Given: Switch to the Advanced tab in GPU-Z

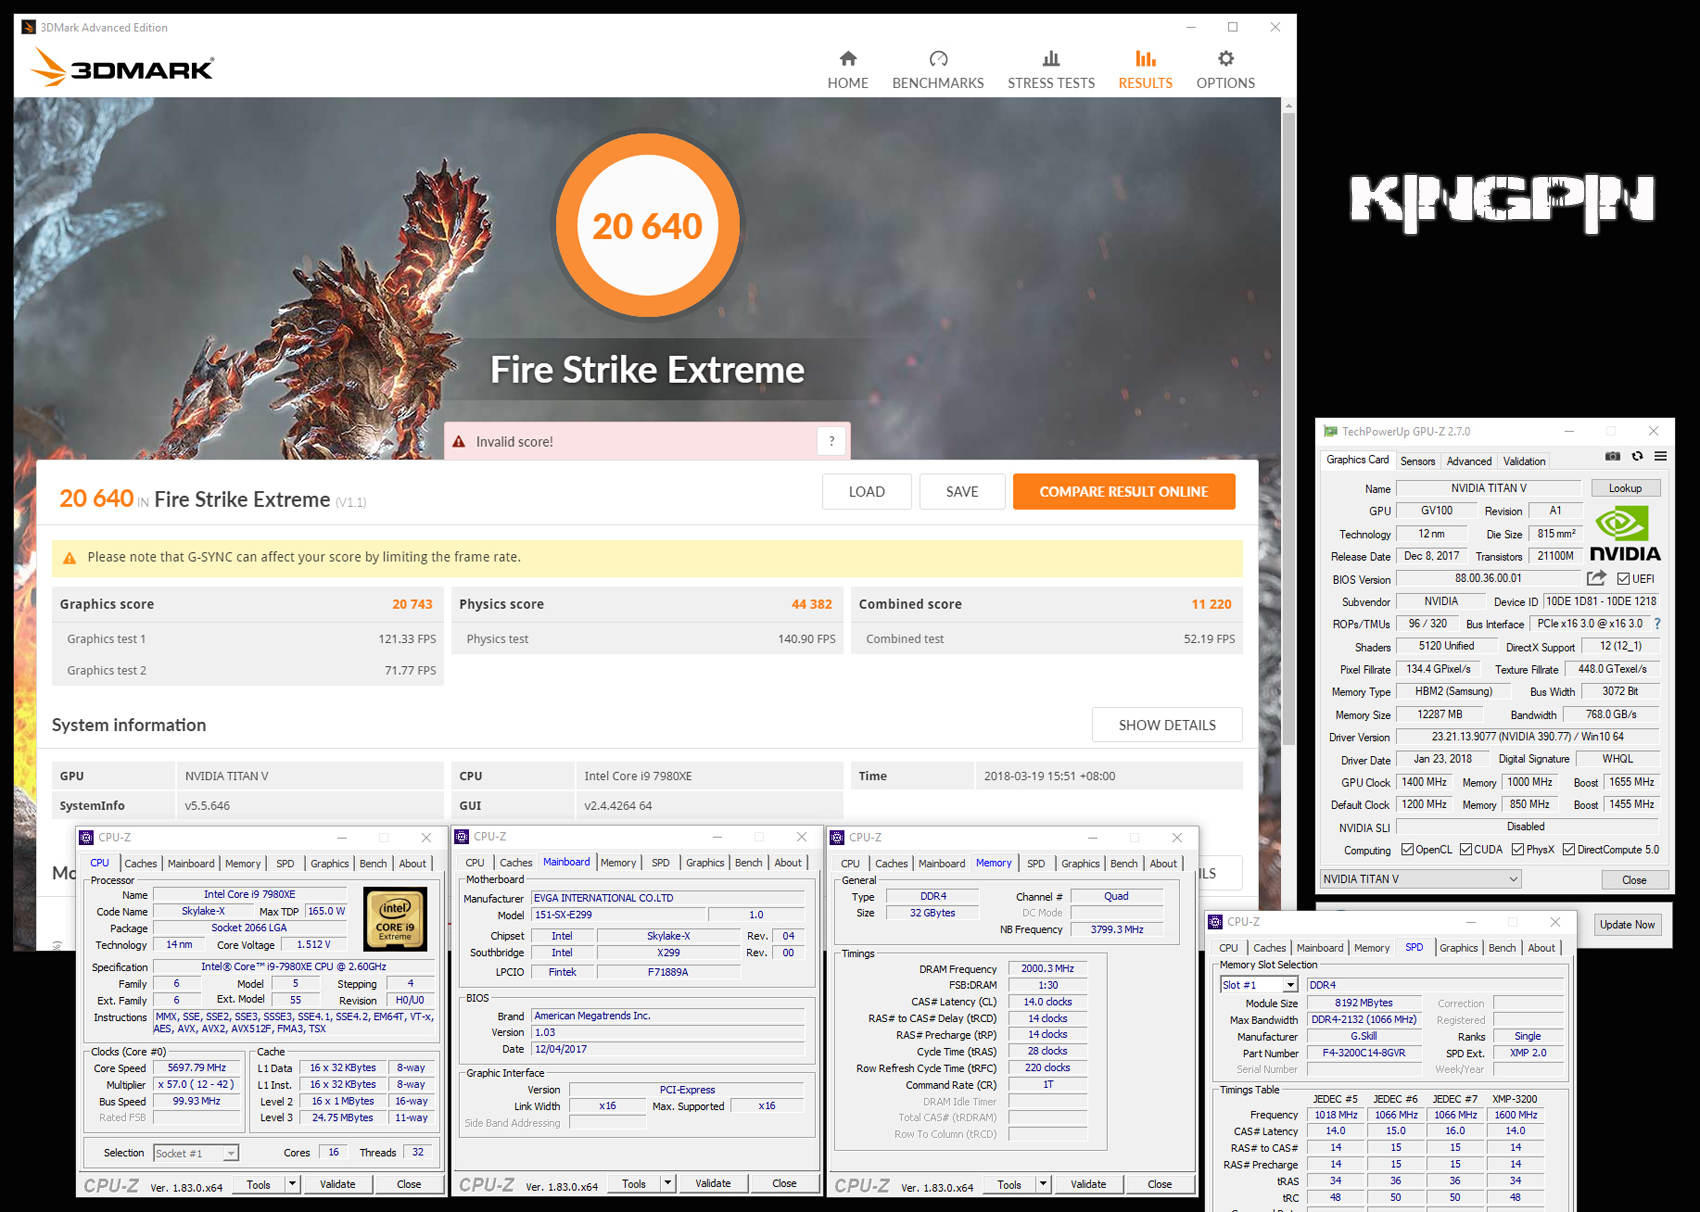Looking at the screenshot, I should (1469, 461).
